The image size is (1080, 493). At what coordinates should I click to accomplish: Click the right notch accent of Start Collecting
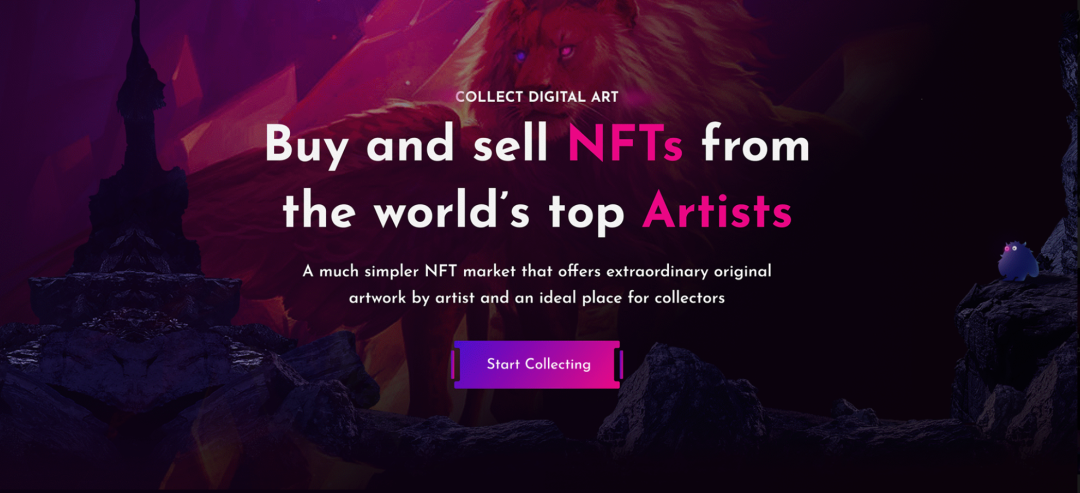[x=620, y=364]
